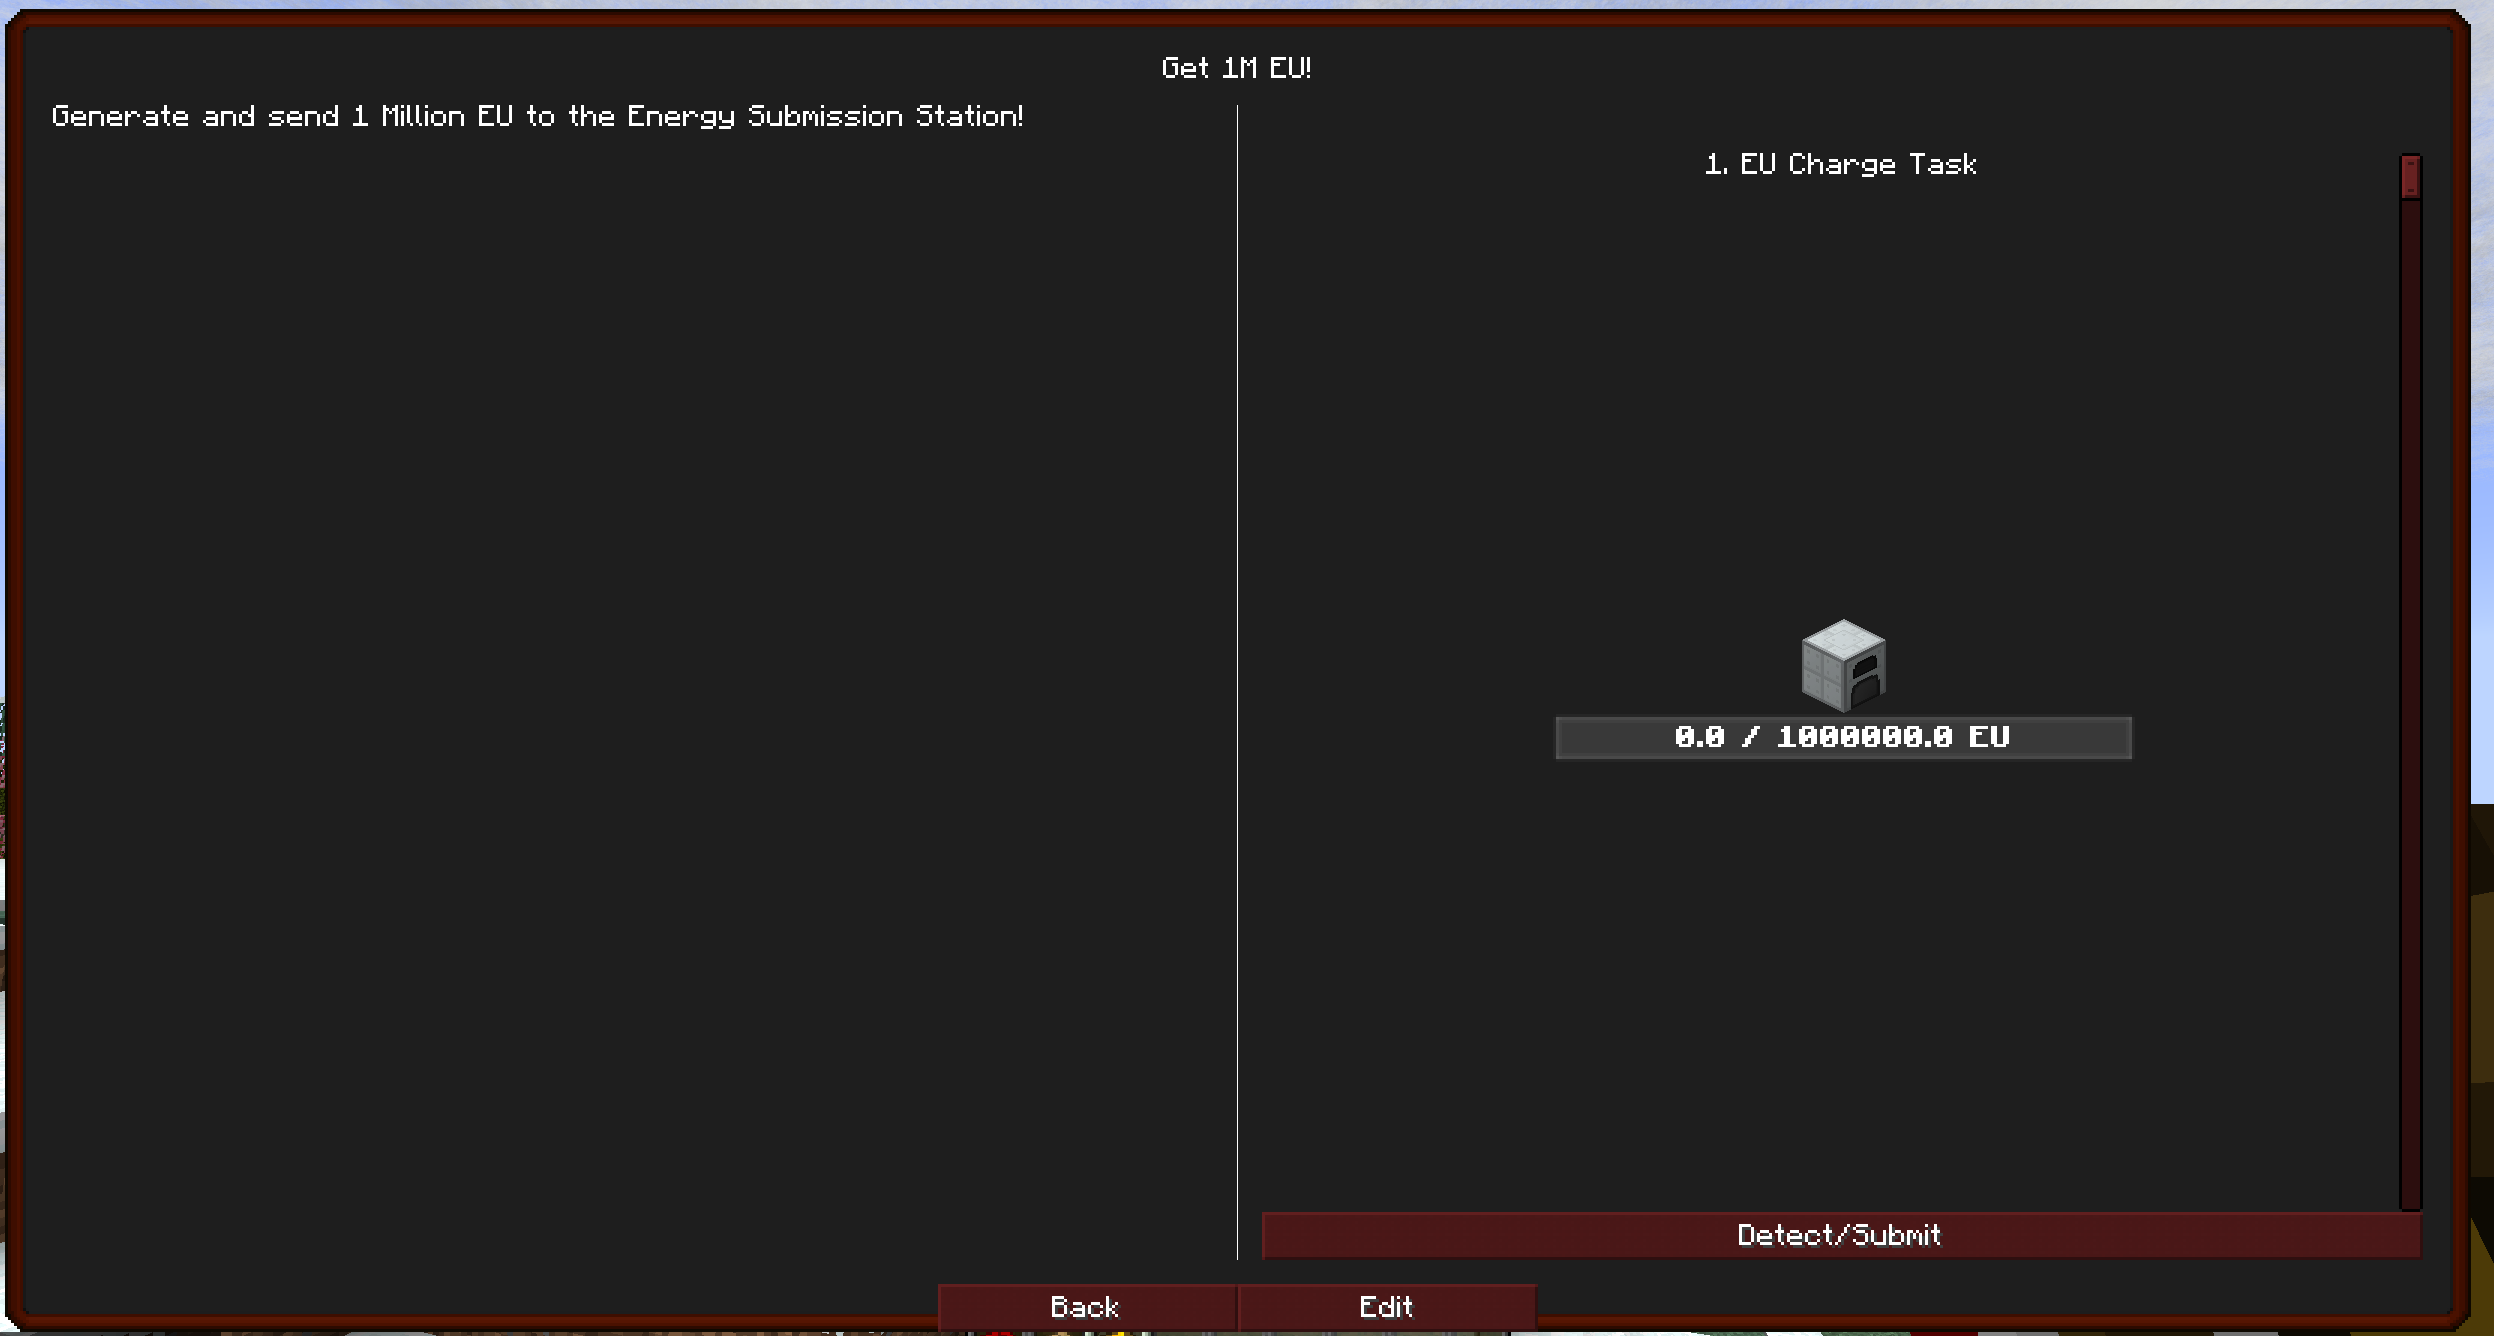
Task: Click the number '1.' before EU Charge Task
Action: (1716, 164)
